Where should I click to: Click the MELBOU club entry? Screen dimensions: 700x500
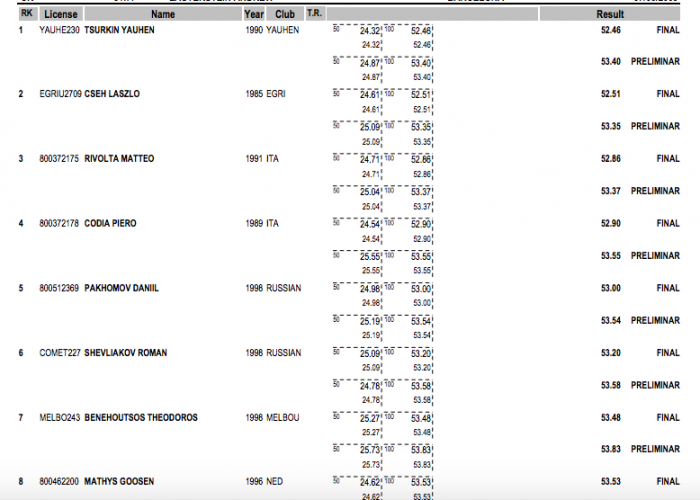[x=283, y=417]
